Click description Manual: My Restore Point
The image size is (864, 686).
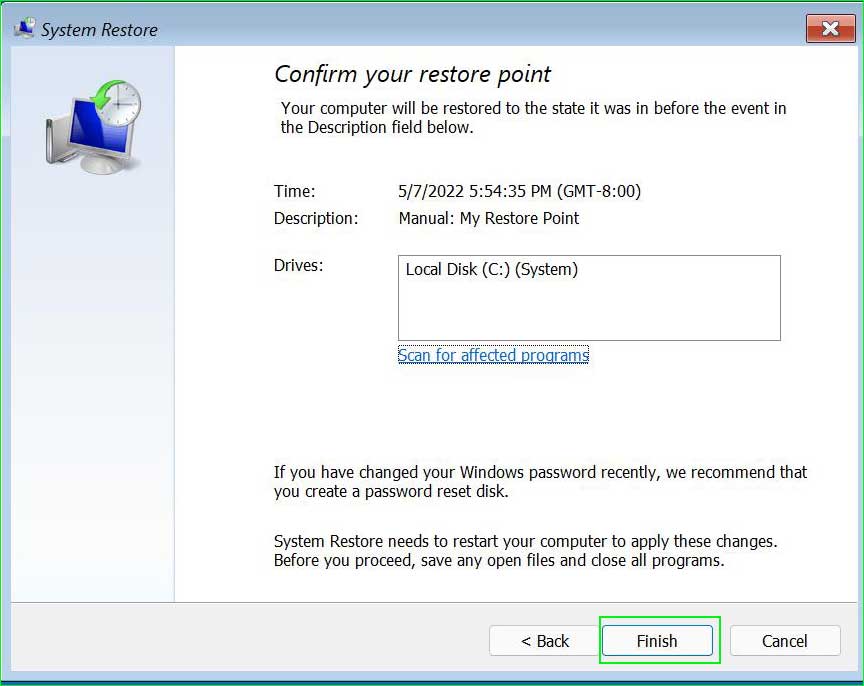(x=489, y=218)
